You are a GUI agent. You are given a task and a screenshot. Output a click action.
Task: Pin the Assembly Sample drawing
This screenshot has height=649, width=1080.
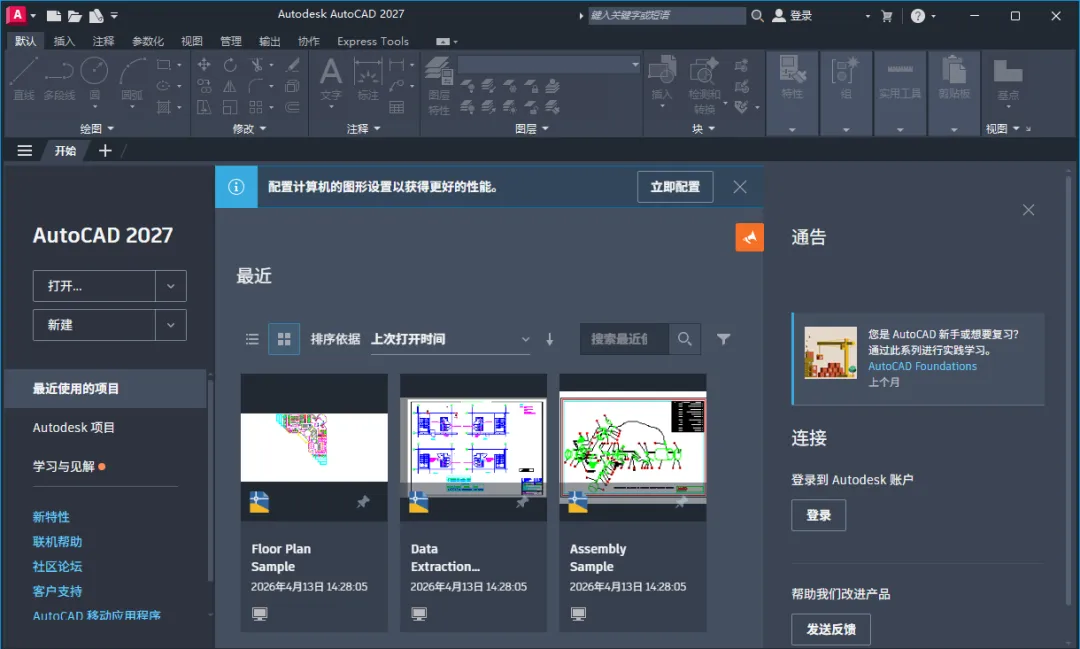pos(681,502)
